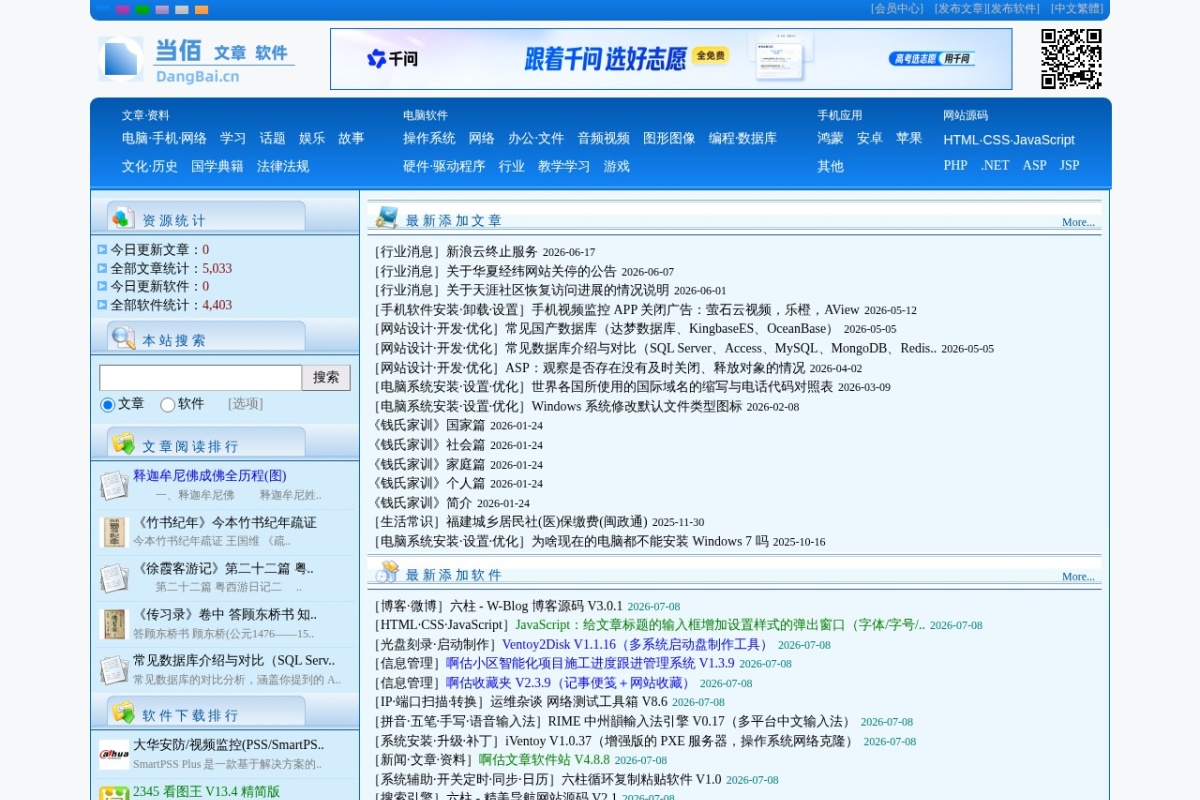Open software 六柱 - W-Blog 博客源码 V3.0.1
The width and height of the screenshot is (1200, 800).
point(536,606)
